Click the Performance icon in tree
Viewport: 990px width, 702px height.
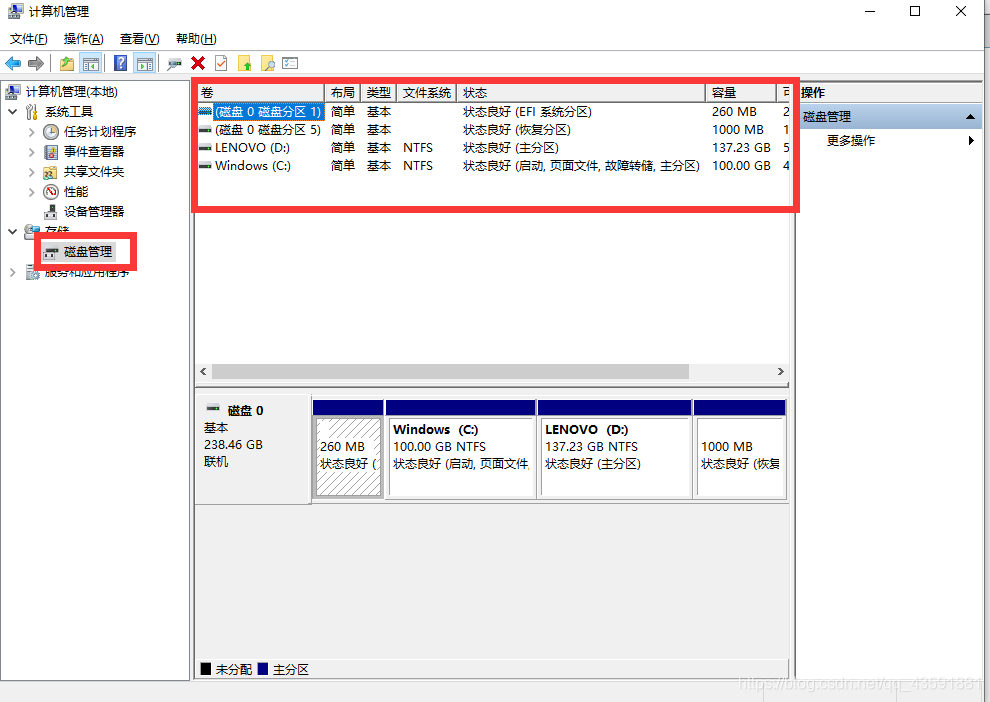click(x=51, y=192)
